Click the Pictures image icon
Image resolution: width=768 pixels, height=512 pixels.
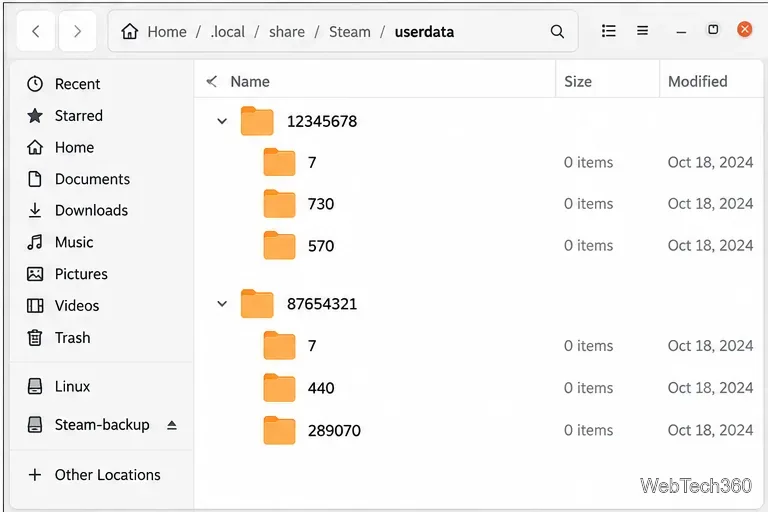(x=35, y=274)
